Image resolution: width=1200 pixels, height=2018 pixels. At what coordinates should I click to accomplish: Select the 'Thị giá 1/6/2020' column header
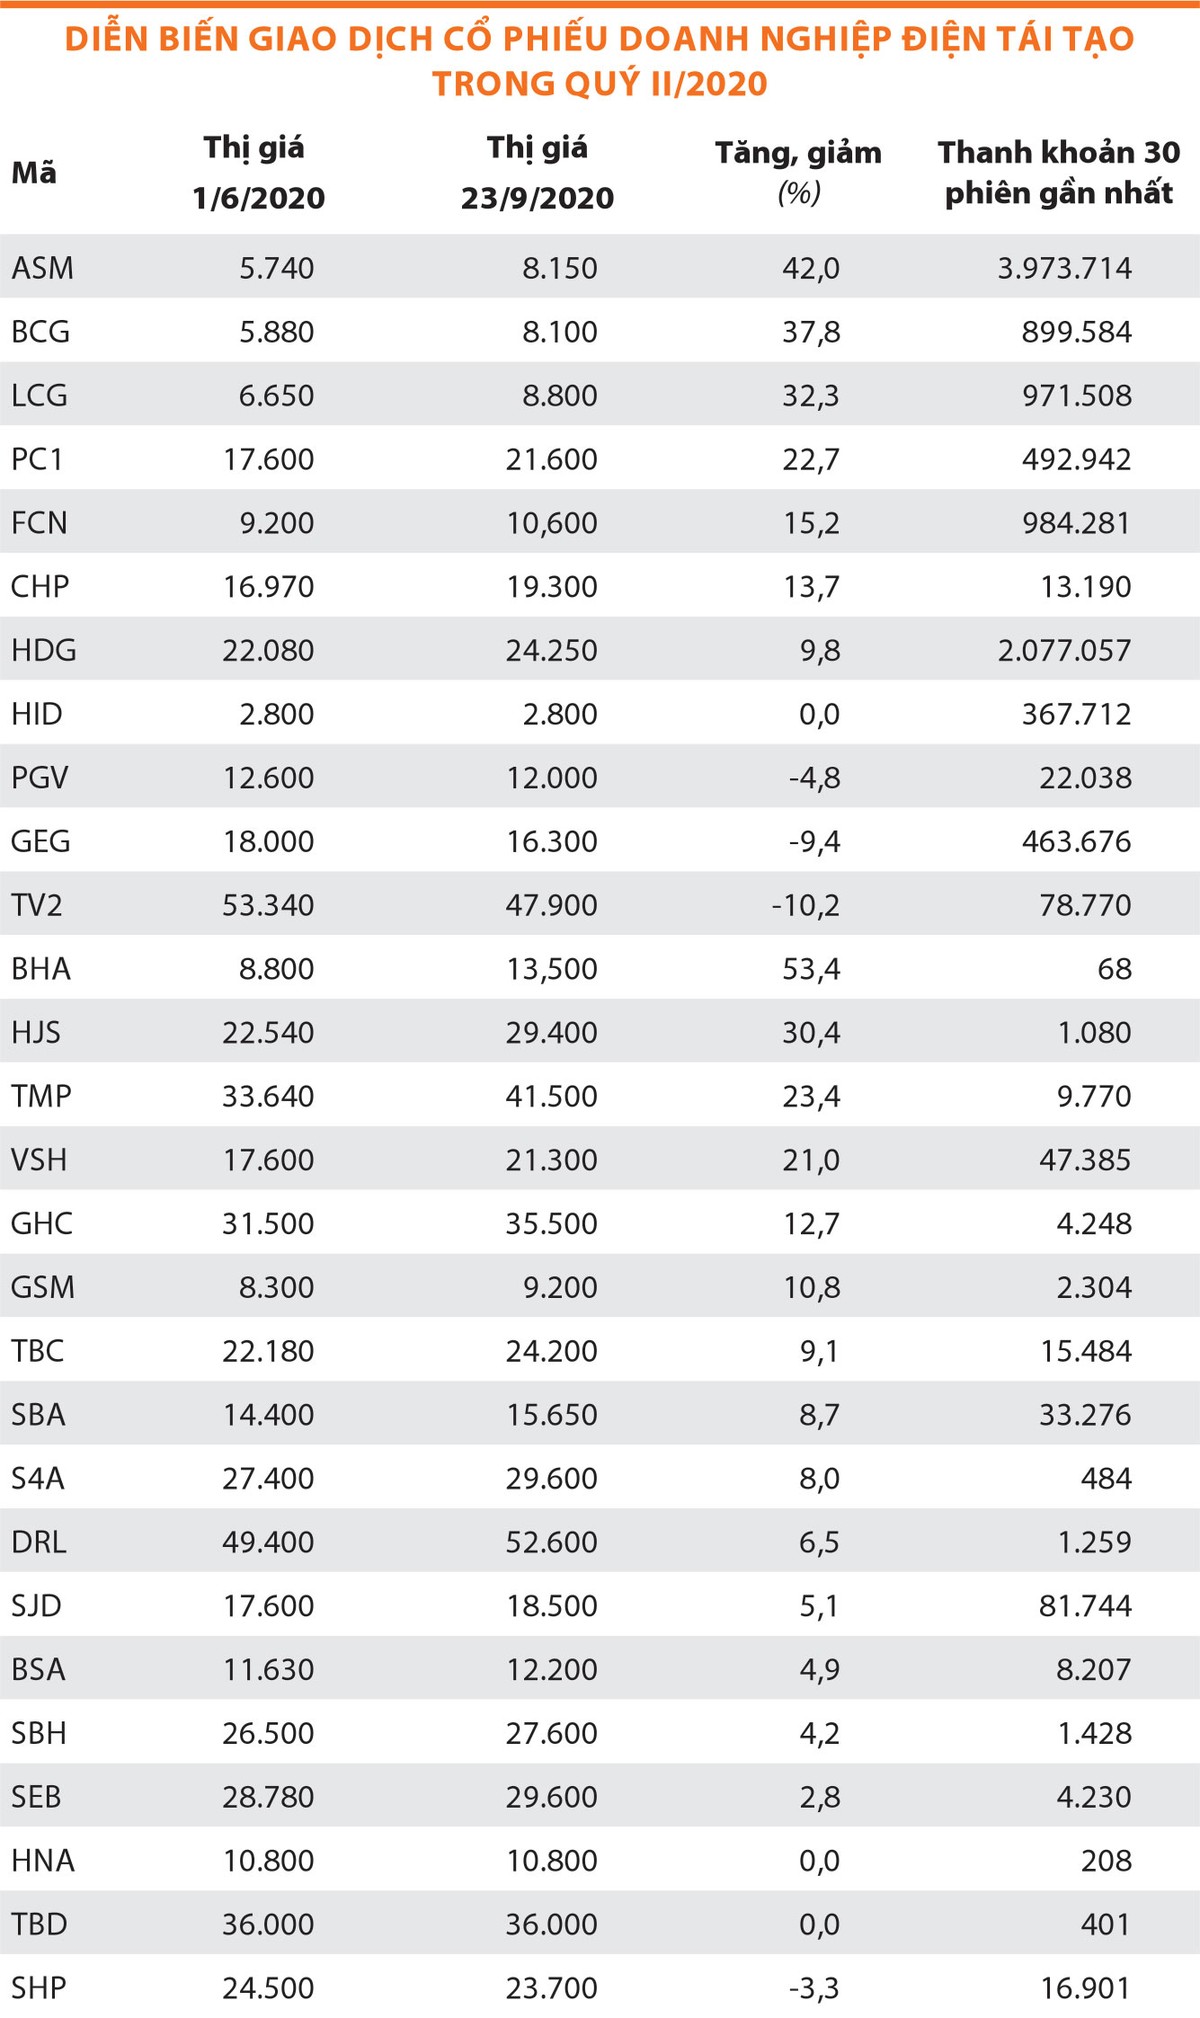(x=258, y=173)
